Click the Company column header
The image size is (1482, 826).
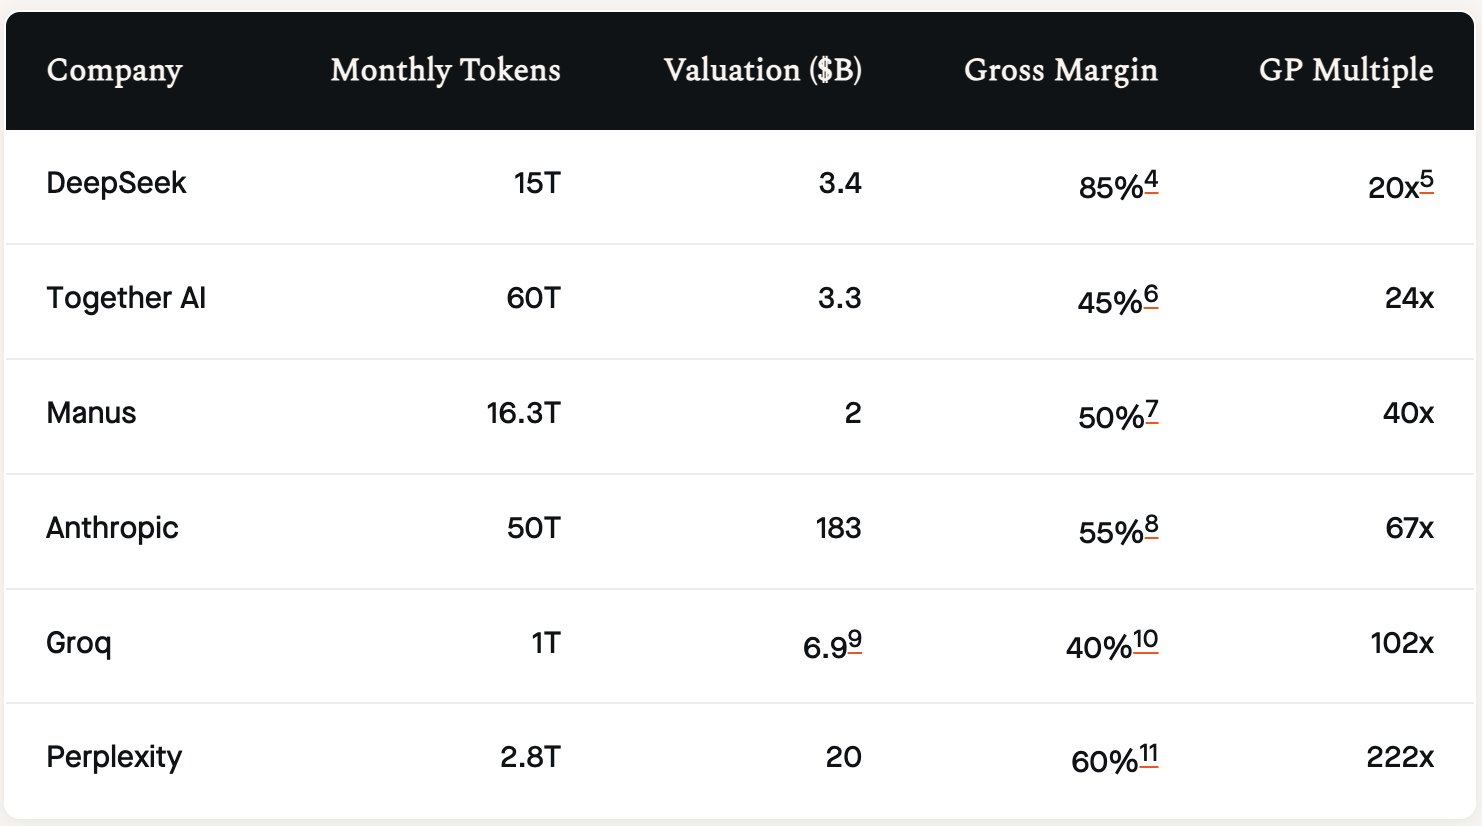click(x=114, y=70)
